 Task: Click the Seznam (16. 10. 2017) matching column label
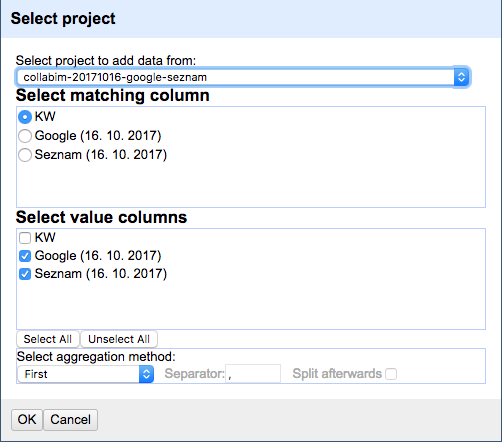[101, 155]
